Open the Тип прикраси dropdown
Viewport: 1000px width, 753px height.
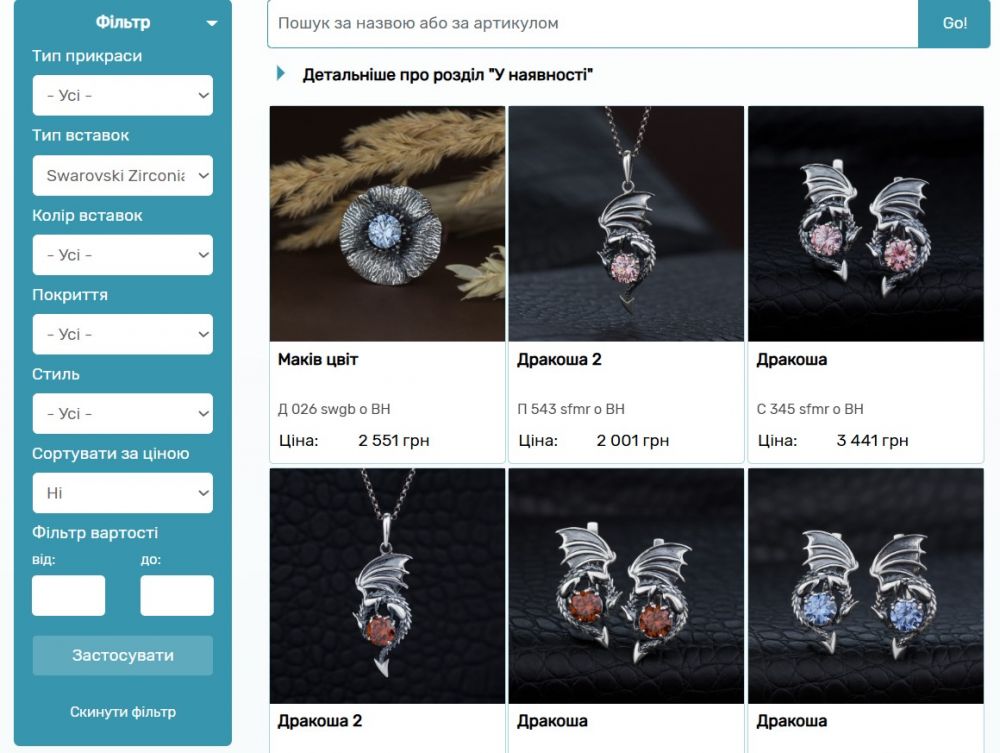pyautogui.click(x=122, y=96)
